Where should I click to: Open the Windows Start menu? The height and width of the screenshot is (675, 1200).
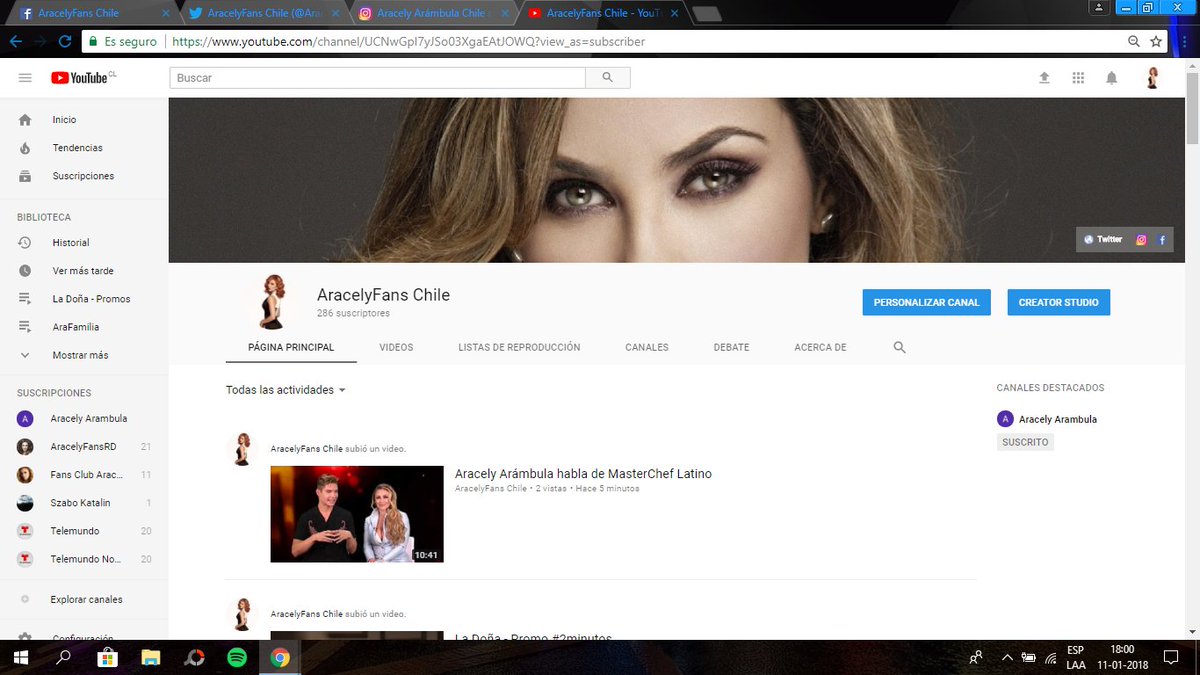coord(20,657)
